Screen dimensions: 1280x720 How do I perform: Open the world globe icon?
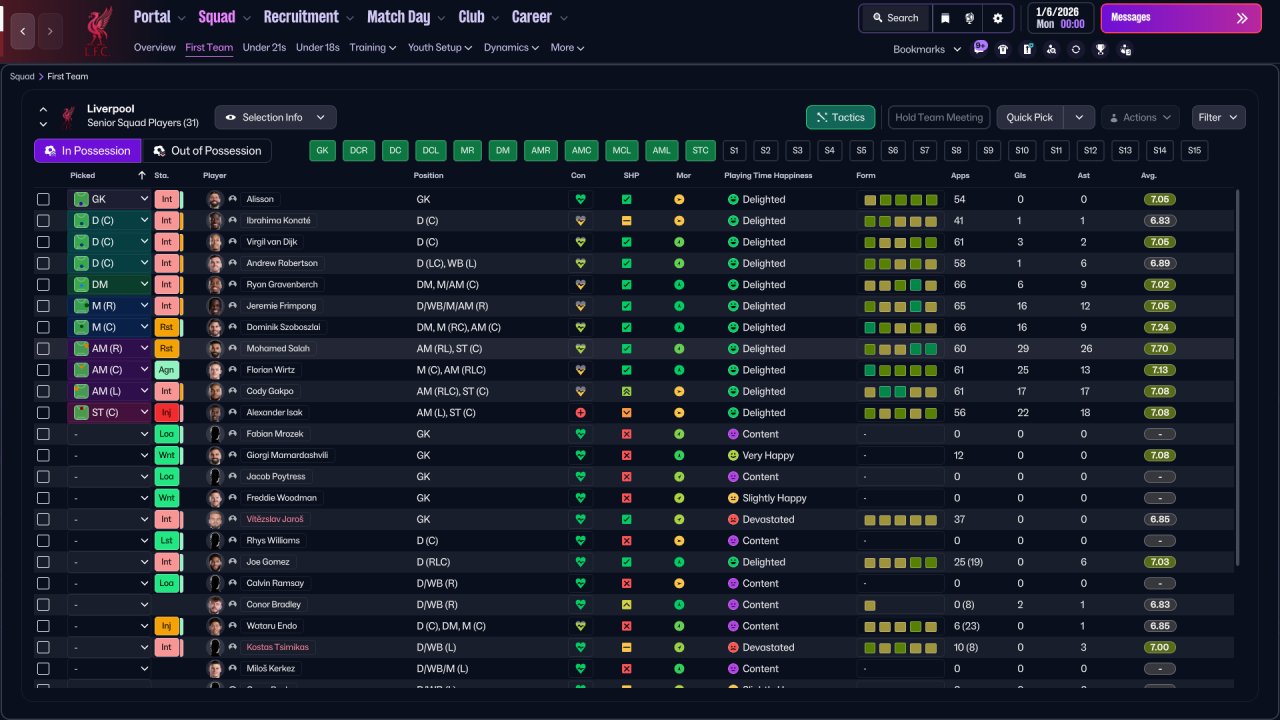click(970, 18)
